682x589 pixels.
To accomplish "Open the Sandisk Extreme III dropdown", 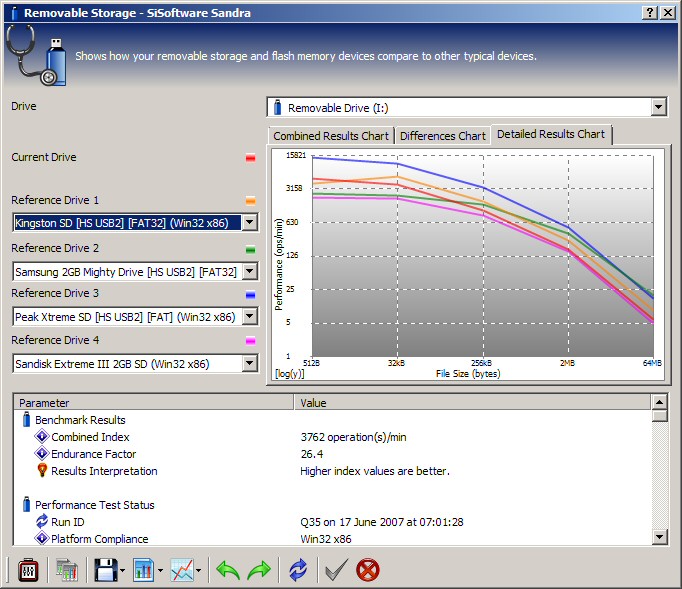I will pos(250,363).
